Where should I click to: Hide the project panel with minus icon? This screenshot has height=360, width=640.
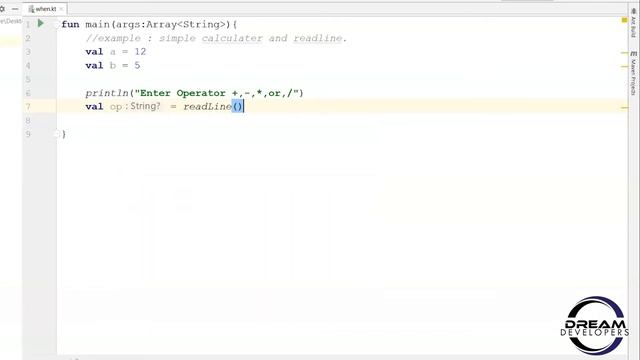tap(15, 9)
